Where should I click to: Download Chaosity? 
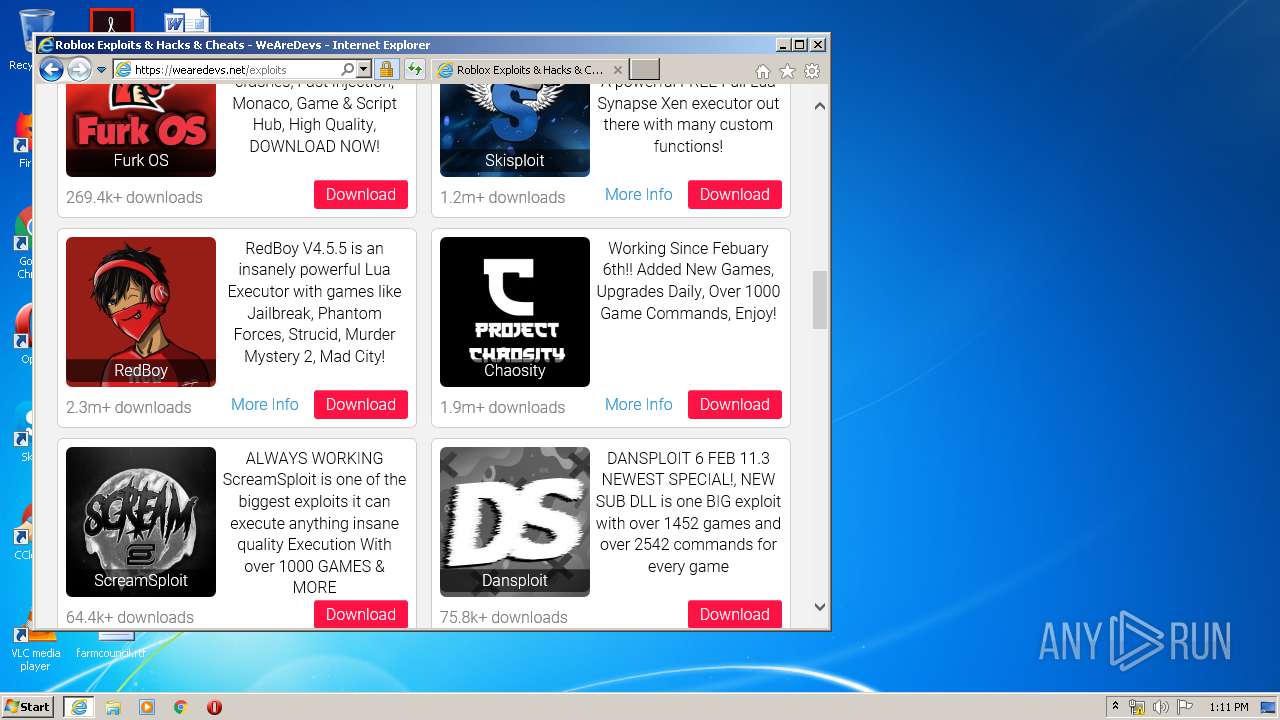click(x=735, y=405)
